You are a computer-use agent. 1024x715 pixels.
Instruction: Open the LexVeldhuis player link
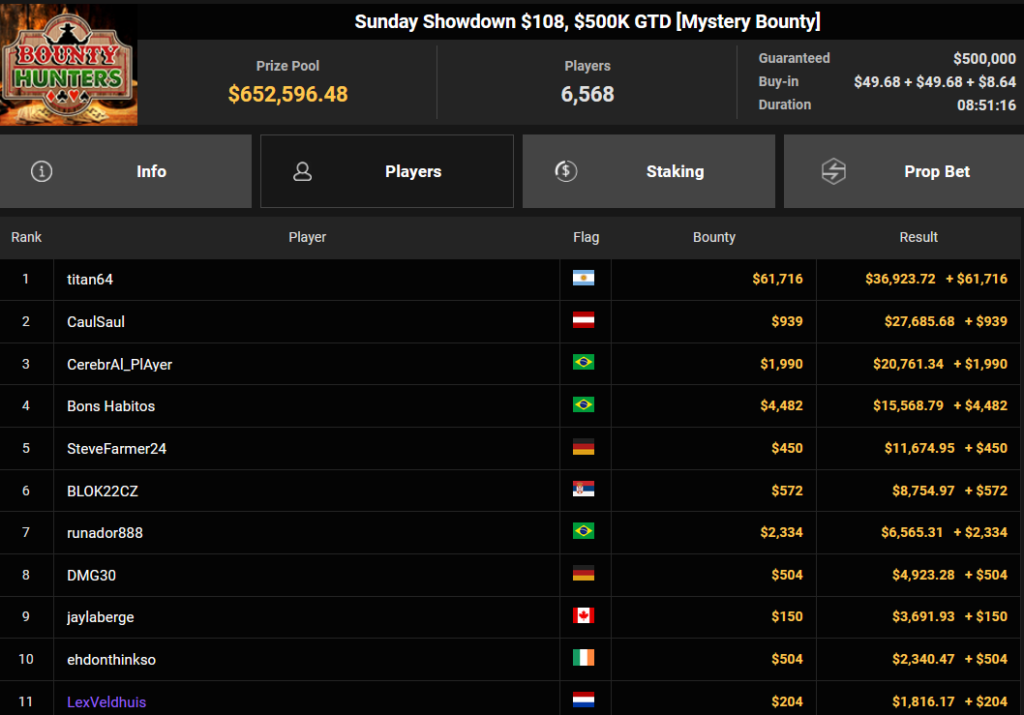[x=106, y=702]
